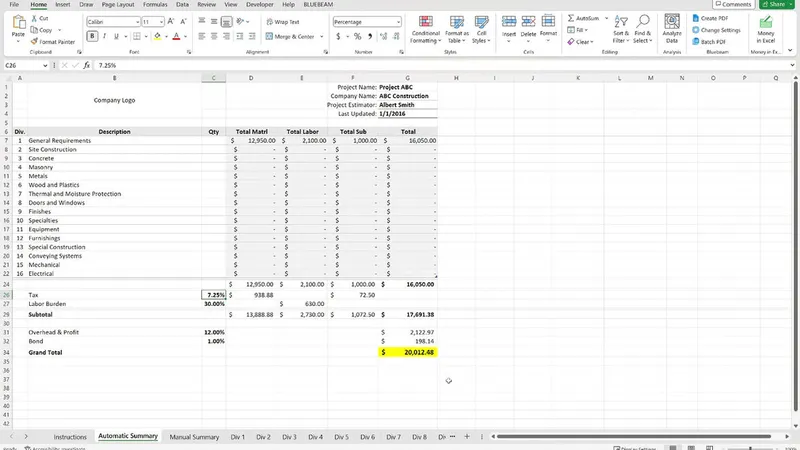
Task: Open Cell Styles gallery
Action: click(x=481, y=29)
